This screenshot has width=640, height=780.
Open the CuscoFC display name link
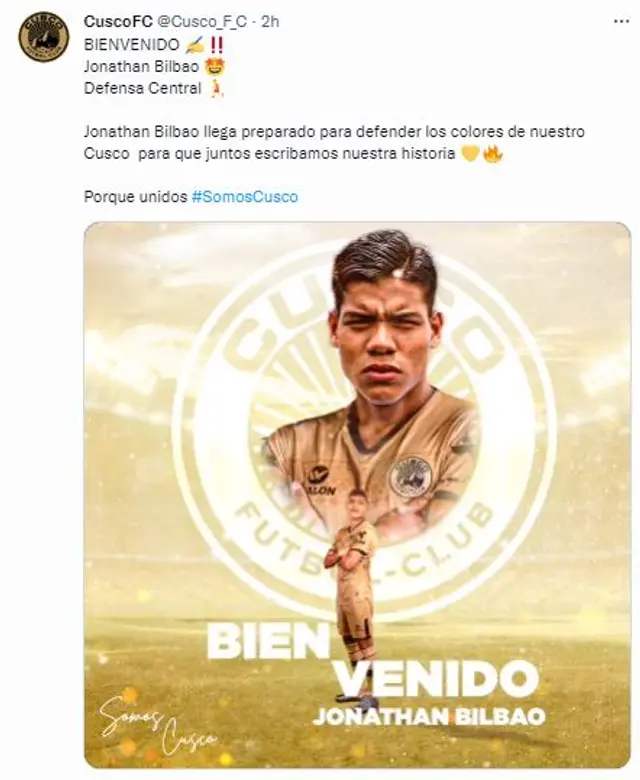118,21
